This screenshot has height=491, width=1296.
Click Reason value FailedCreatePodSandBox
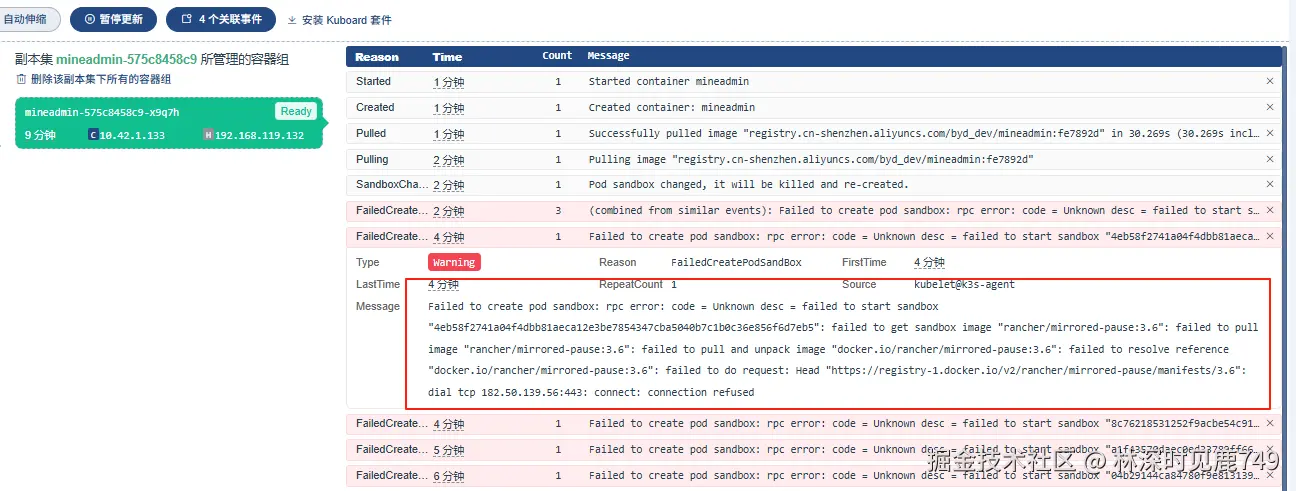[x=736, y=262]
